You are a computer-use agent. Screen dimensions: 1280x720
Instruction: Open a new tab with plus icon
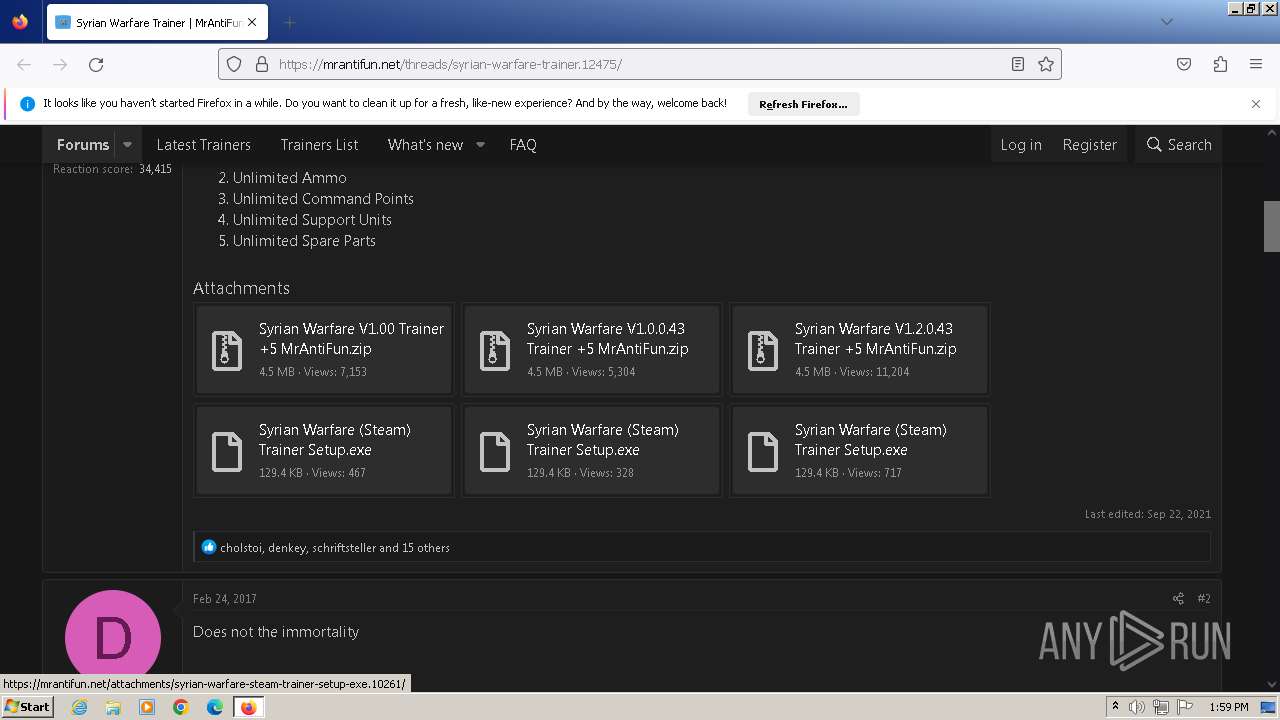[289, 22]
